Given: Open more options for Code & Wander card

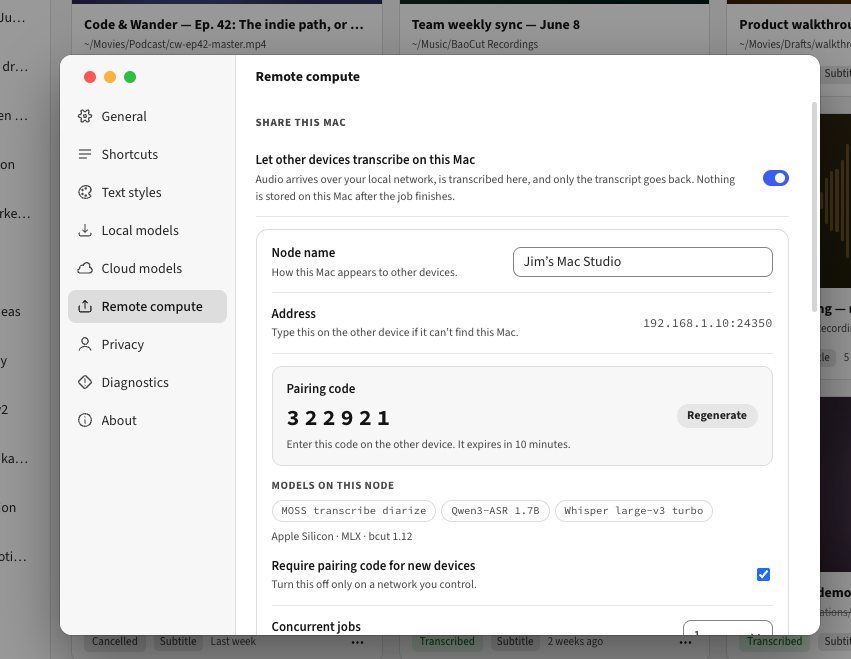Looking at the screenshot, I should tap(357, 642).
